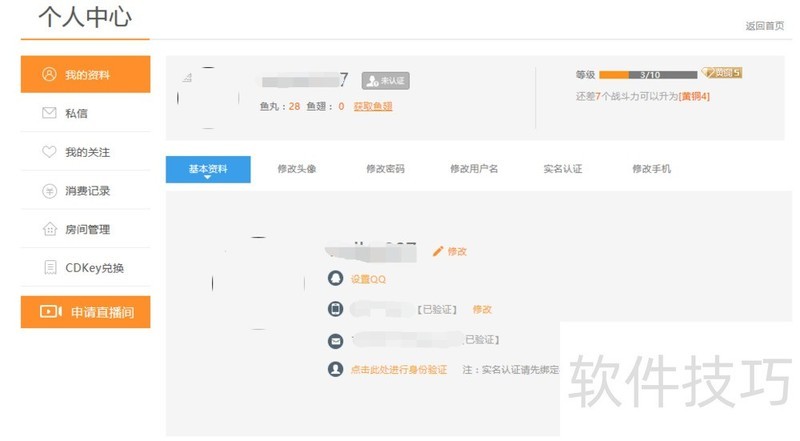Click the email envelope icon in profile
Viewport: 800px width, 441px height.
335,340
